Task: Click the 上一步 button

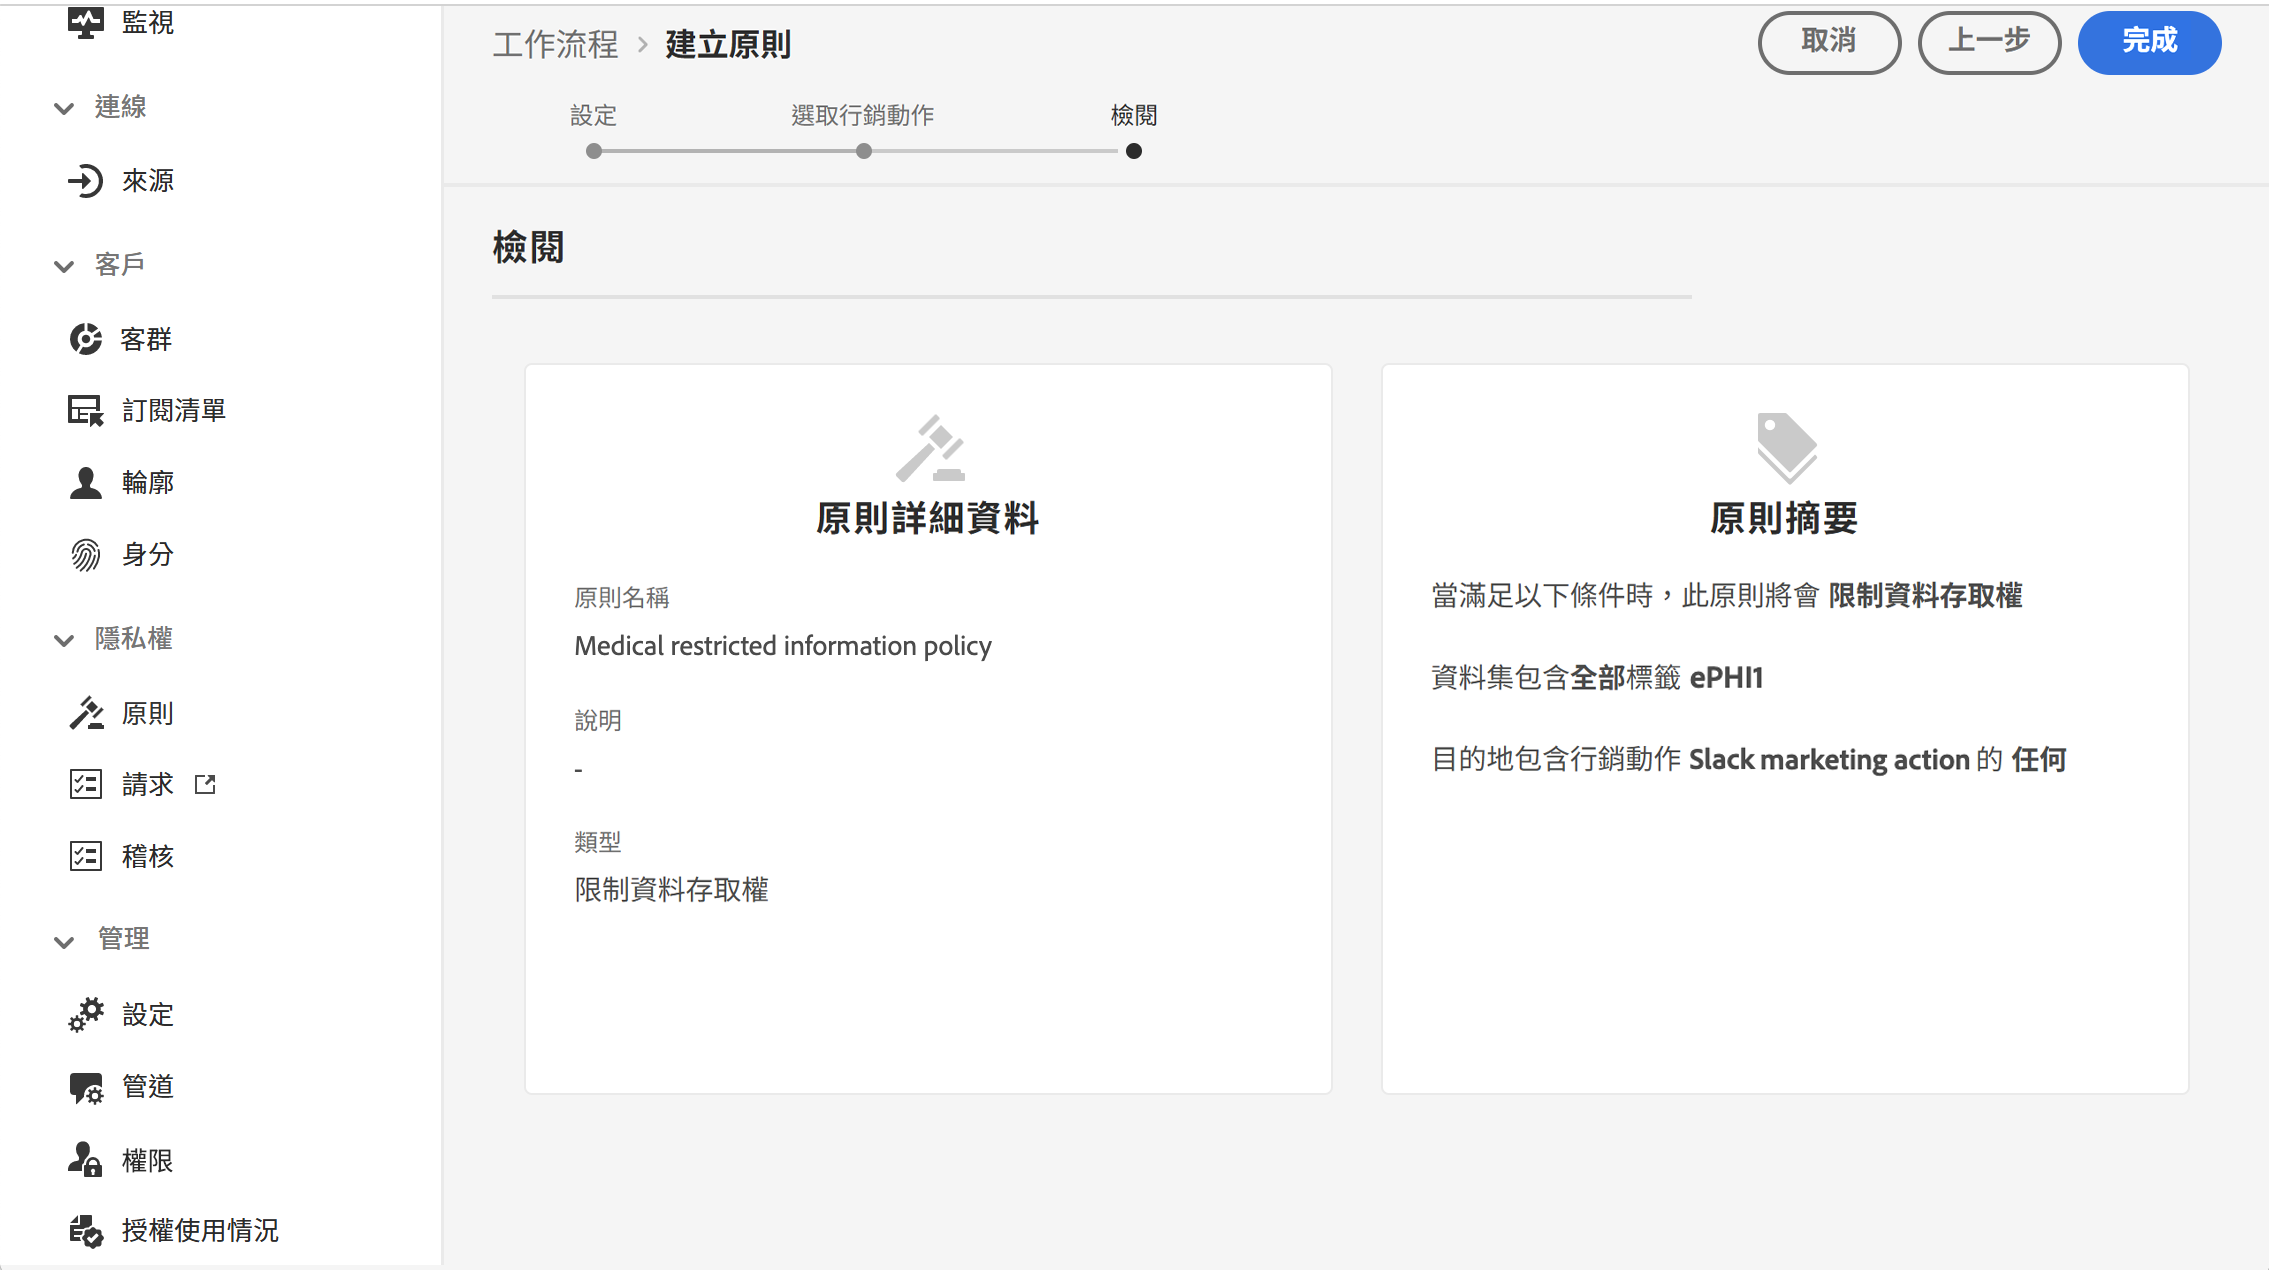Action: coord(1989,42)
